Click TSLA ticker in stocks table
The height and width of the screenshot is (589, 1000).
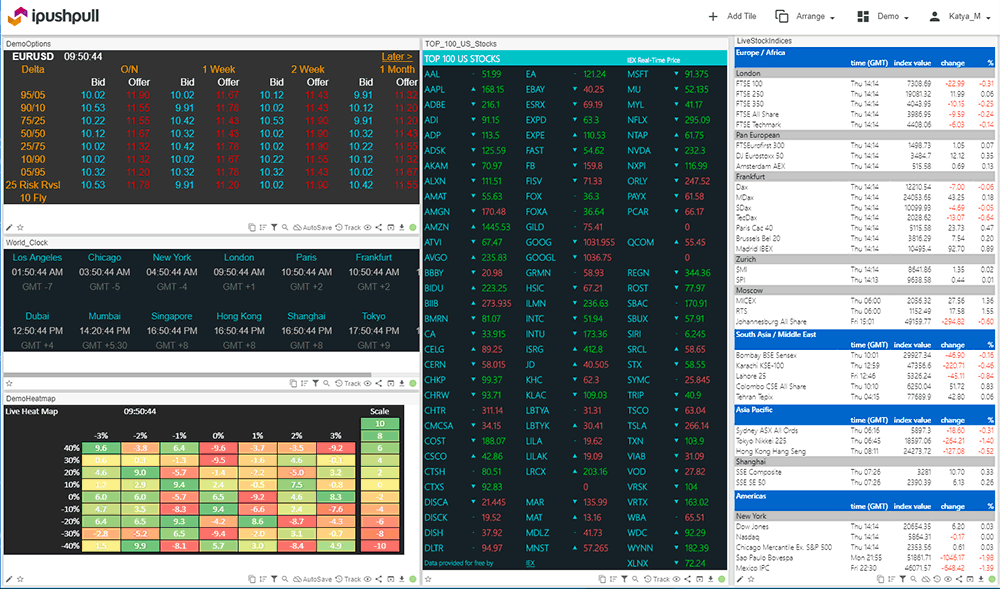click(638, 426)
